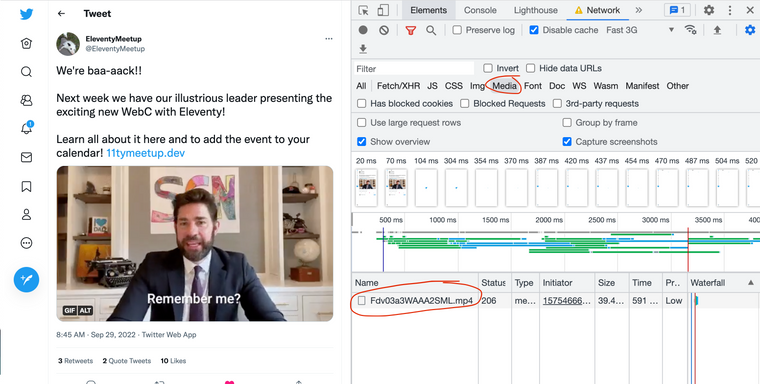760x384 pixels.
Task: Sort by the Waterfall column arrow
Action: click(751, 283)
